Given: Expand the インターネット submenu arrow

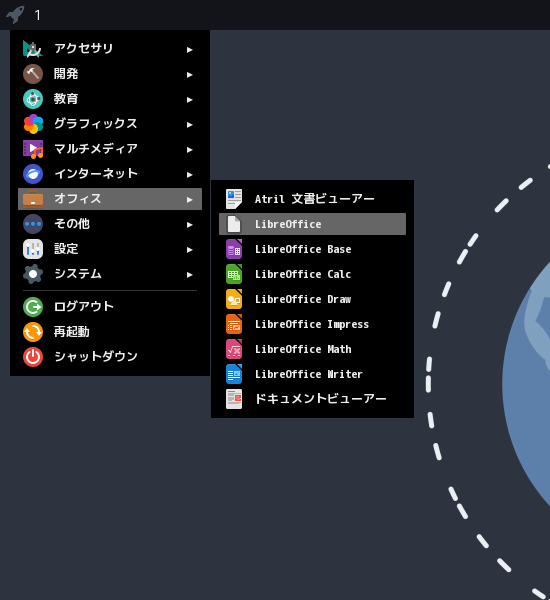Looking at the screenshot, I should (189, 175).
